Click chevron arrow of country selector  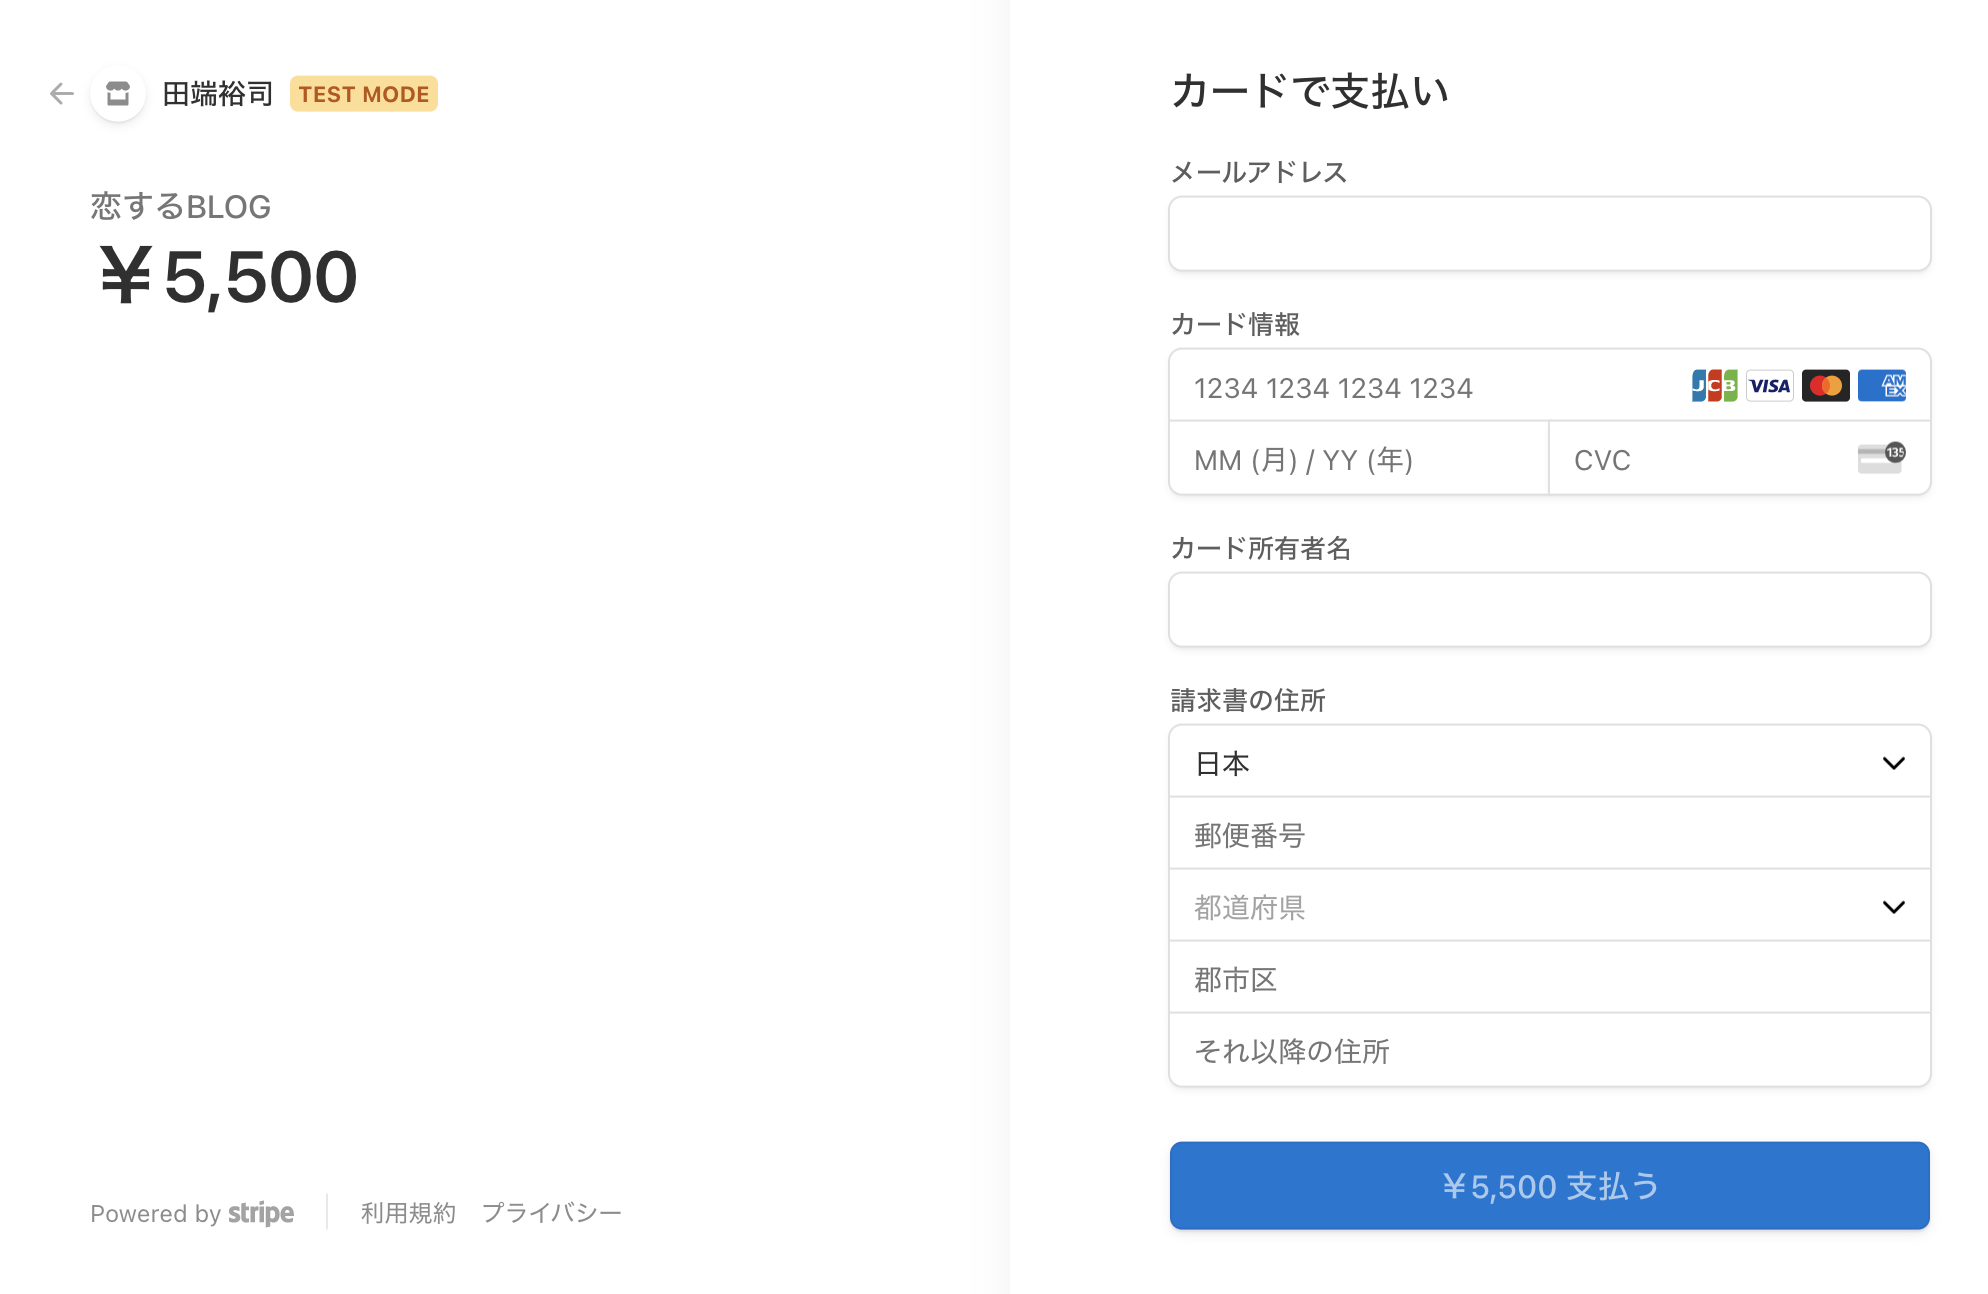point(1893,763)
